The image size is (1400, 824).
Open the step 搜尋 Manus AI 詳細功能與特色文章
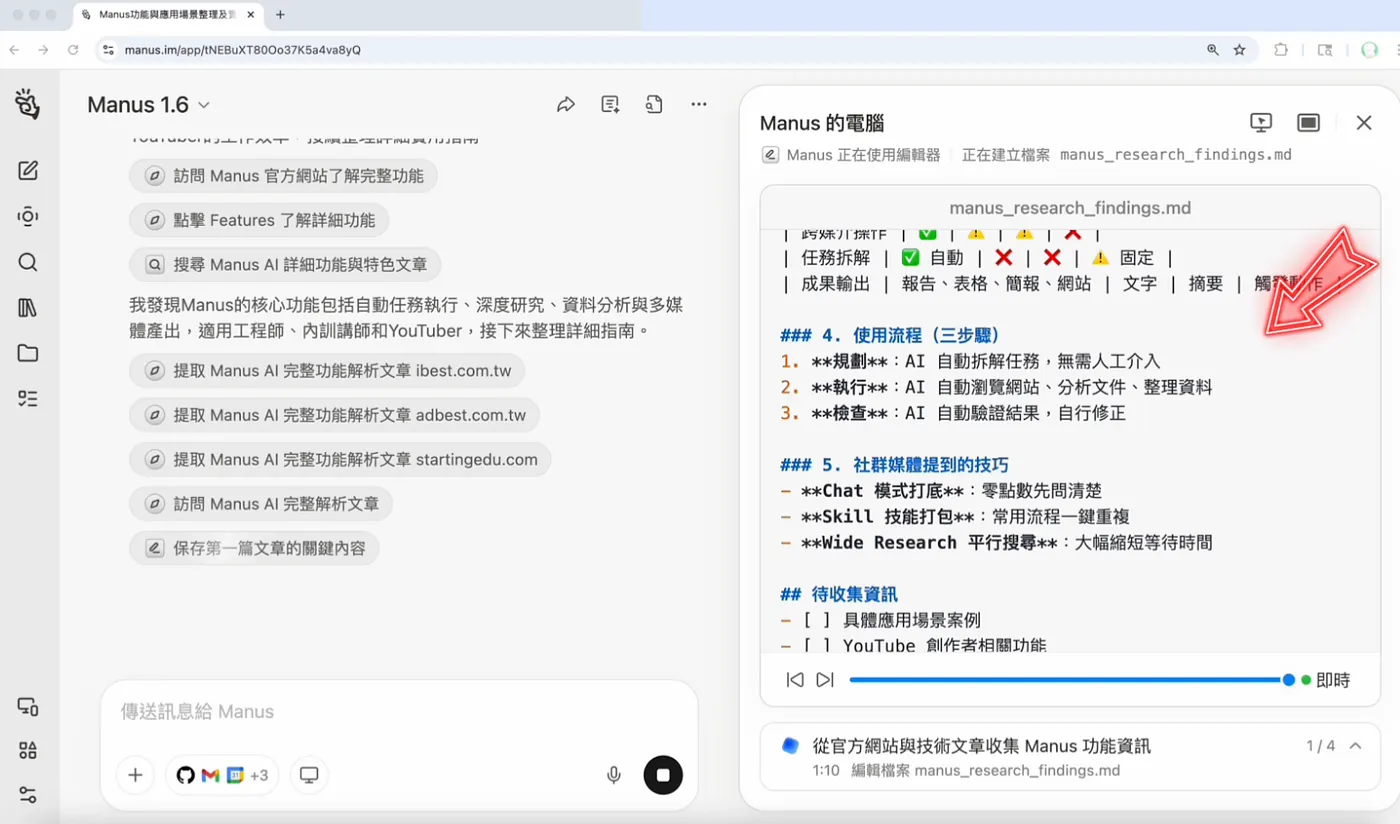point(285,265)
